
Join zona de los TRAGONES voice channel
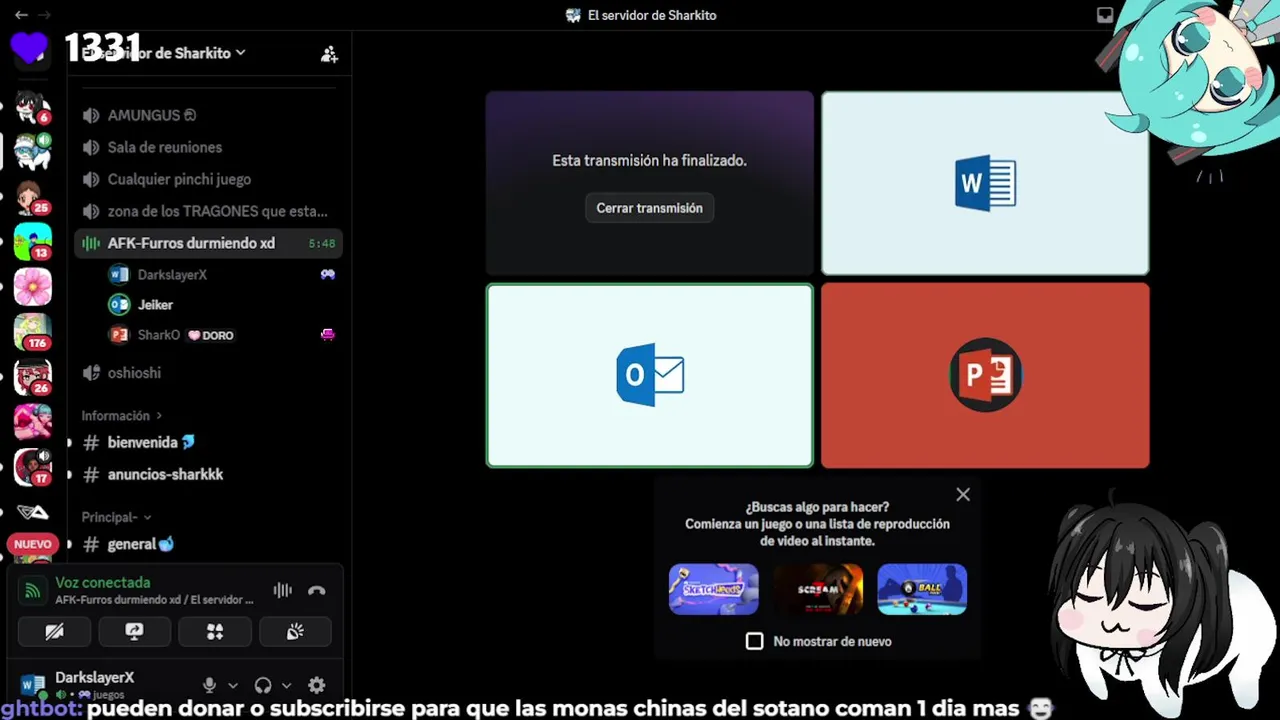[207, 211]
